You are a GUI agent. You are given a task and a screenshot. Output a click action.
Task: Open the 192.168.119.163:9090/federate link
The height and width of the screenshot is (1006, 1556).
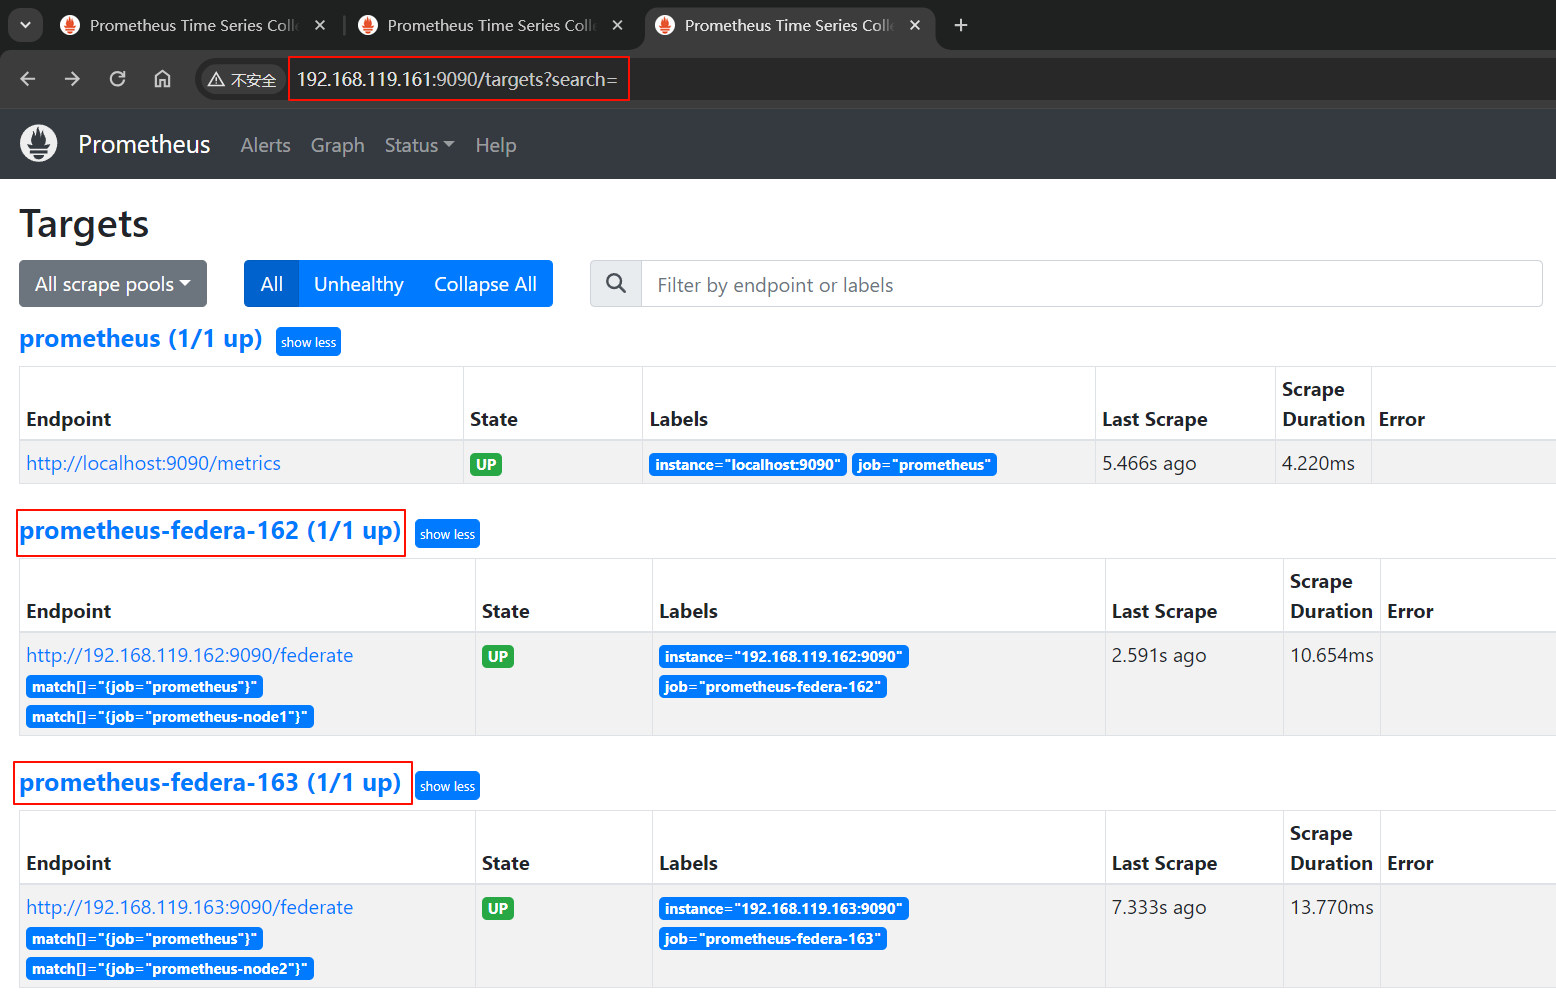(x=189, y=907)
